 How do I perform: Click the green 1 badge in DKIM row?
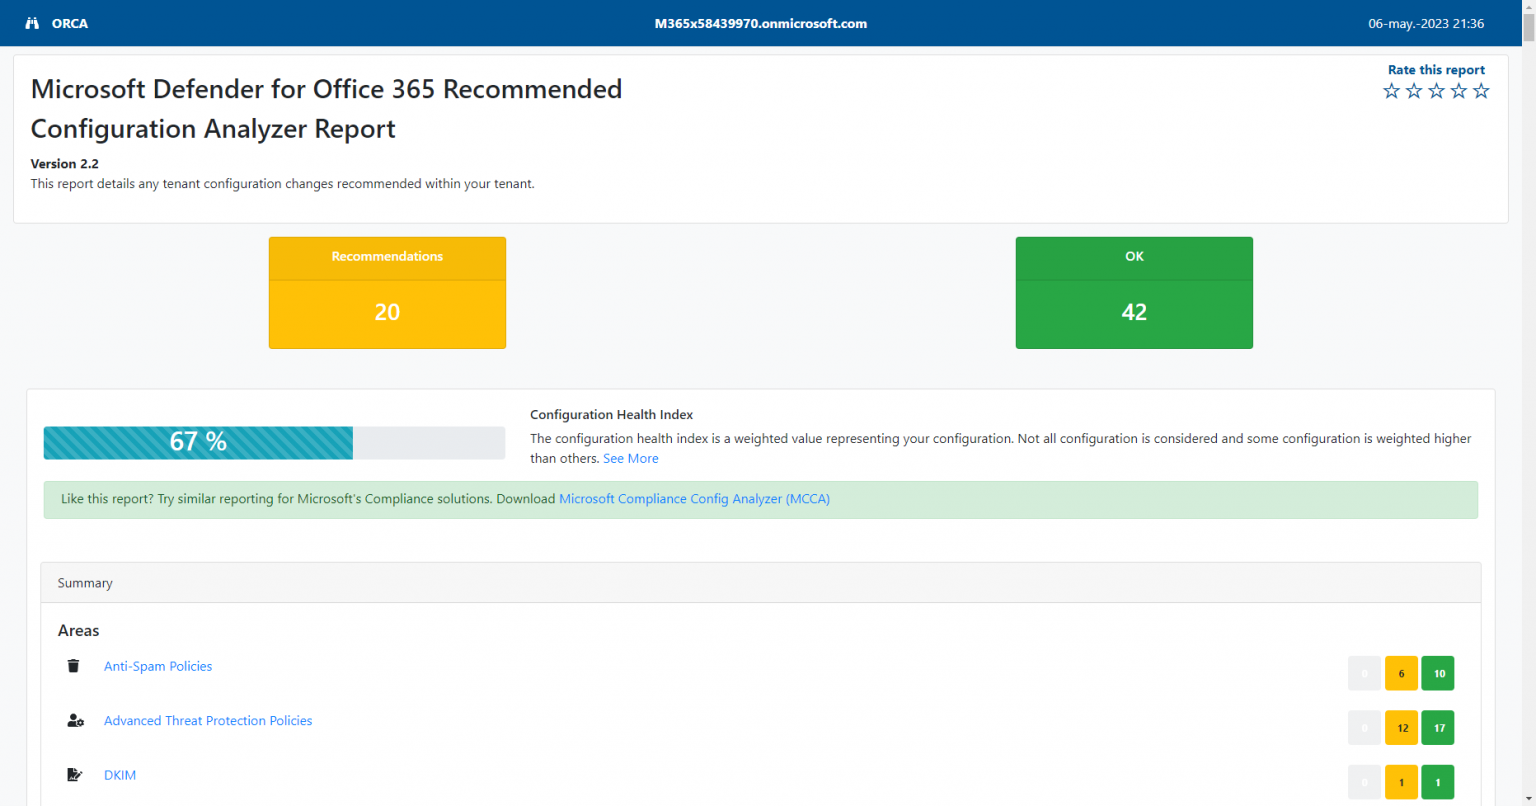(x=1438, y=782)
